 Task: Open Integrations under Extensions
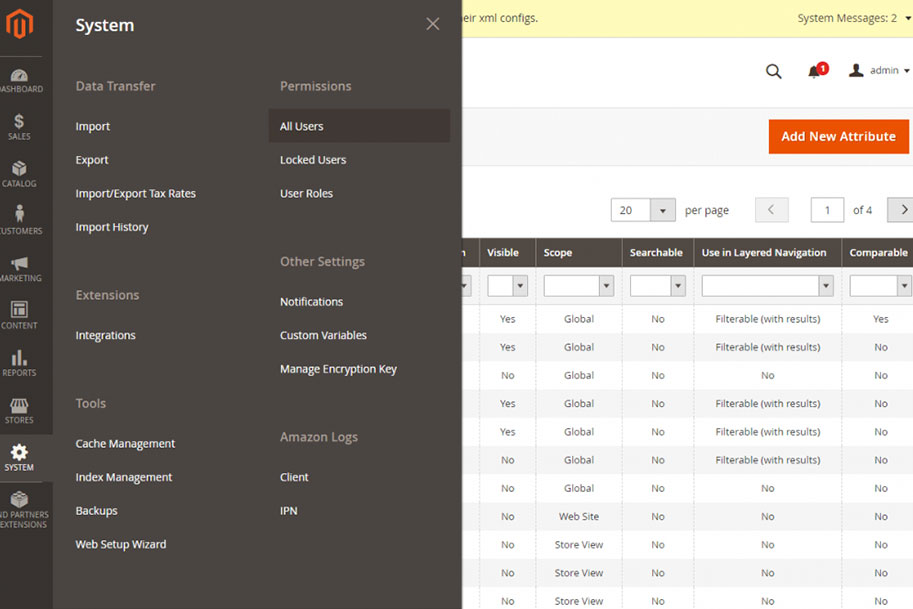105,335
